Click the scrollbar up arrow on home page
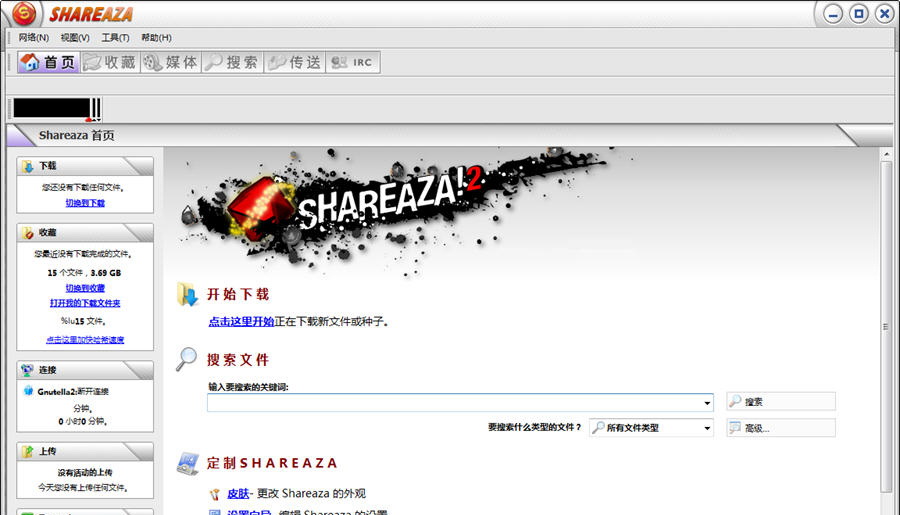Image resolution: width=900 pixels, height=515 pixels. (886, 153)
